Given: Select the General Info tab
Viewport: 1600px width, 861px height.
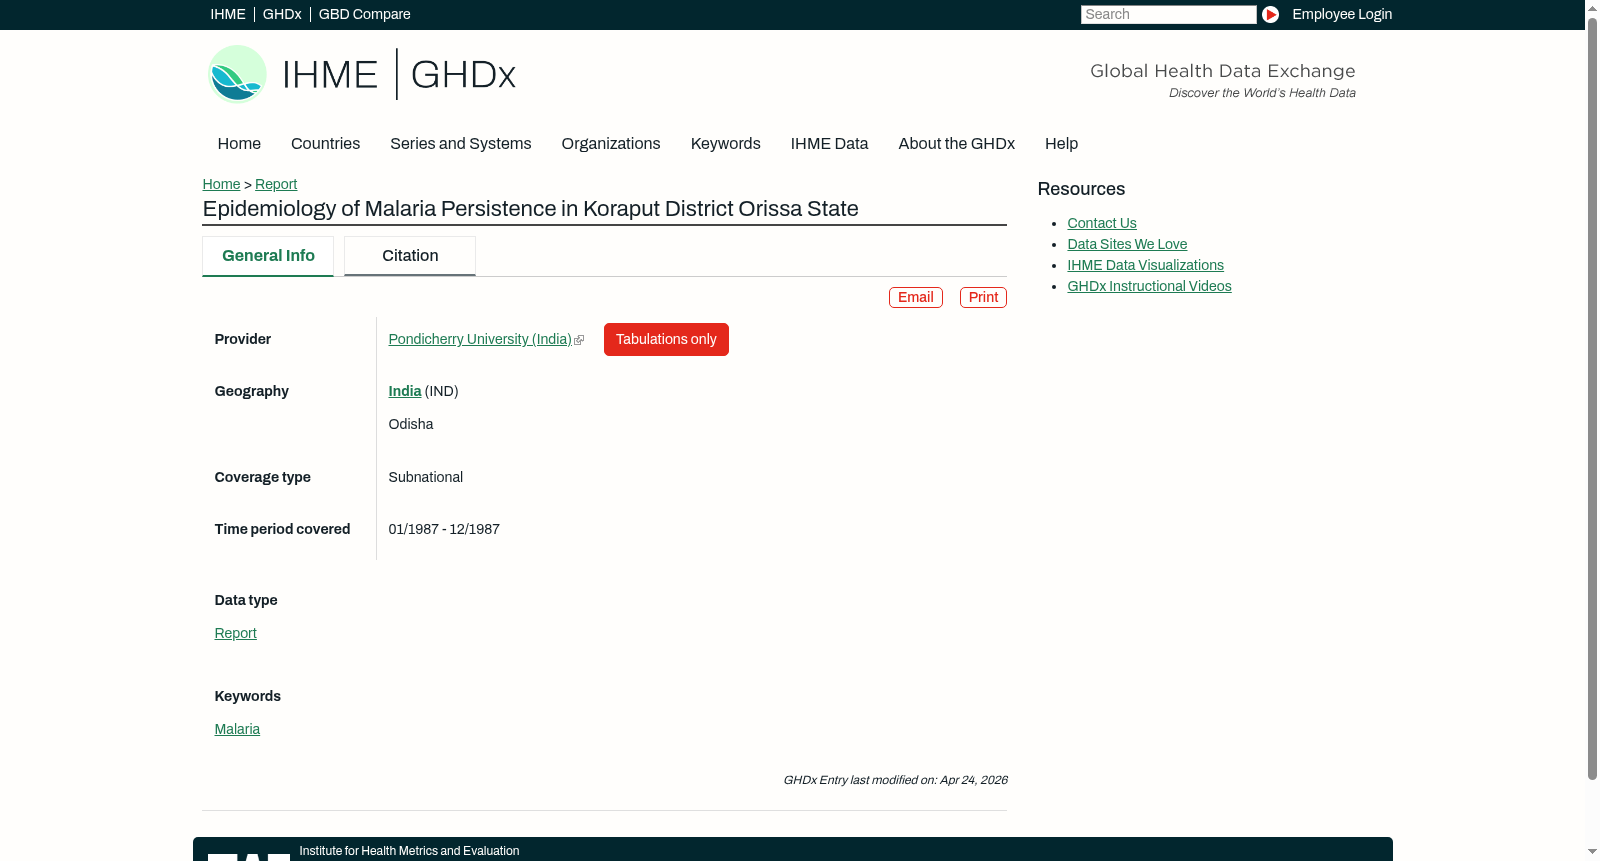Looking at the screenshot, I should pos(268,256).
